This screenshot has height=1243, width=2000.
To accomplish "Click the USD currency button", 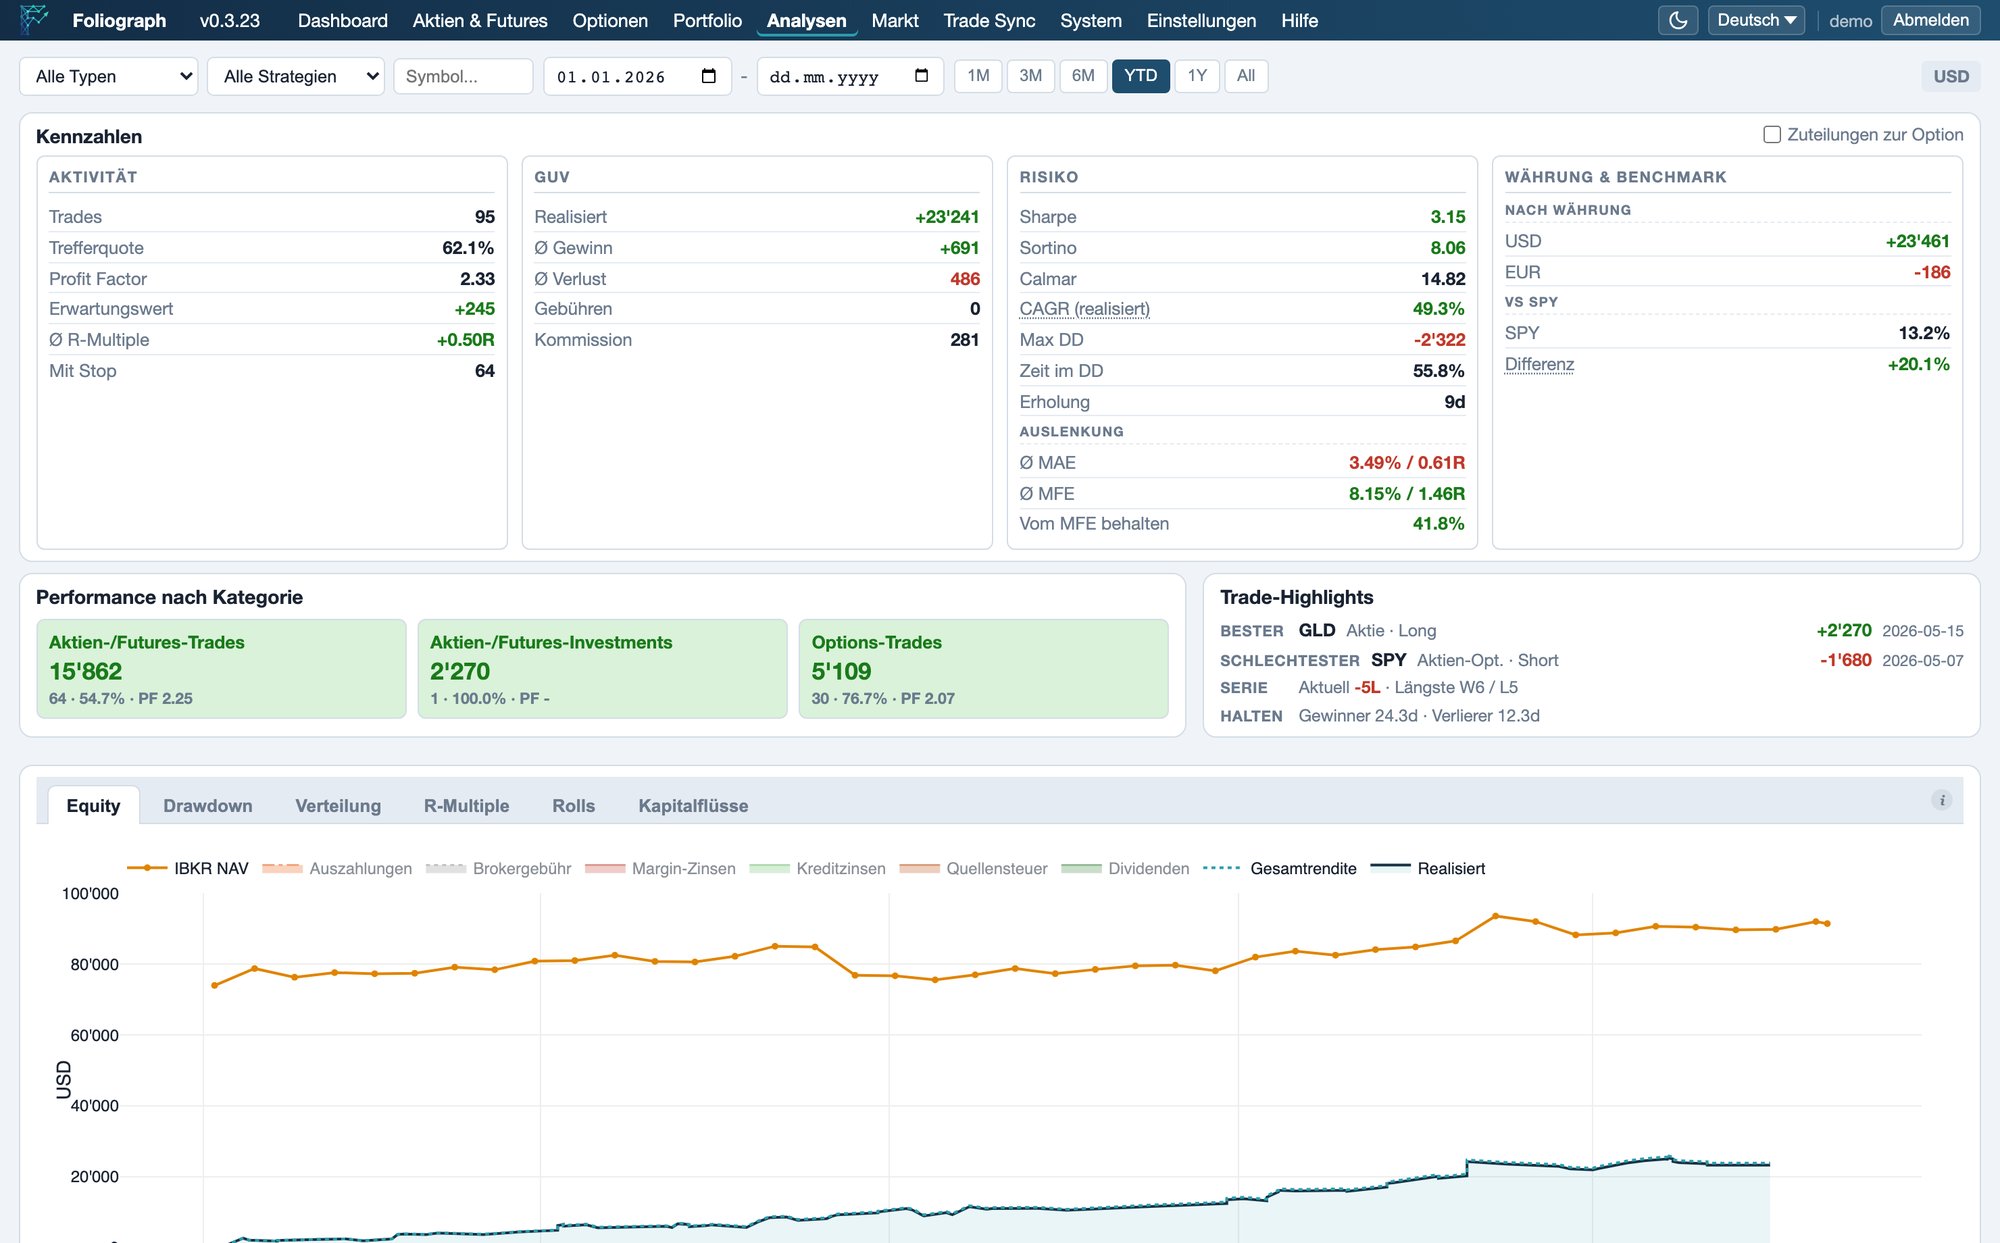I will [1951, 76].
